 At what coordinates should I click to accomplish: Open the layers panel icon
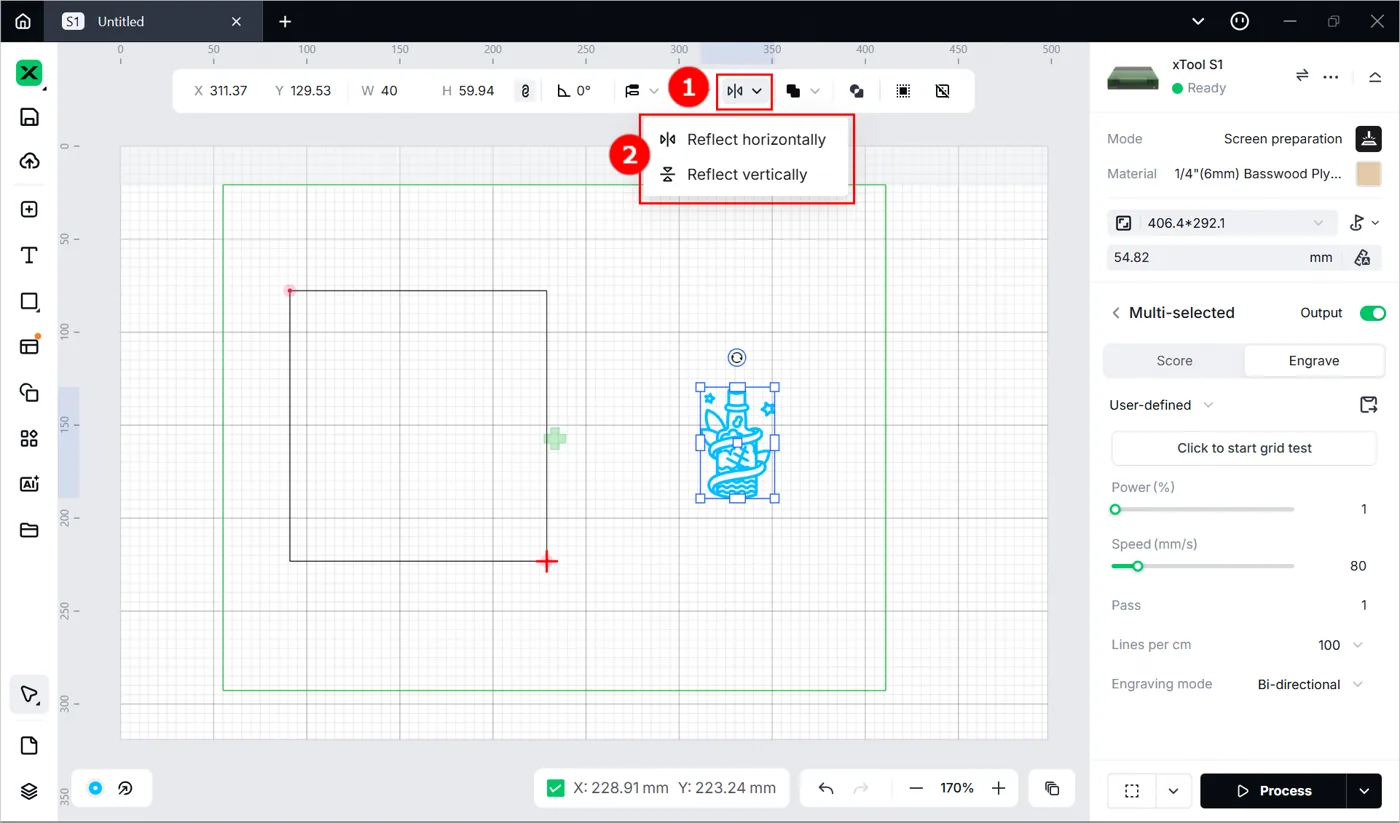(29, 791)
